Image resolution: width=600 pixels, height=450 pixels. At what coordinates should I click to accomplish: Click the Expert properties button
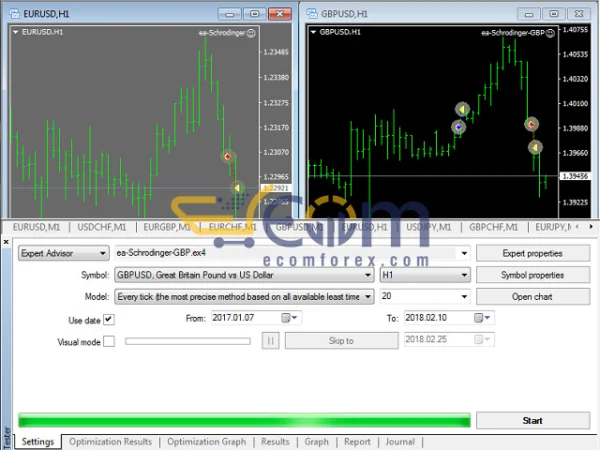click(x=533, y=253)
